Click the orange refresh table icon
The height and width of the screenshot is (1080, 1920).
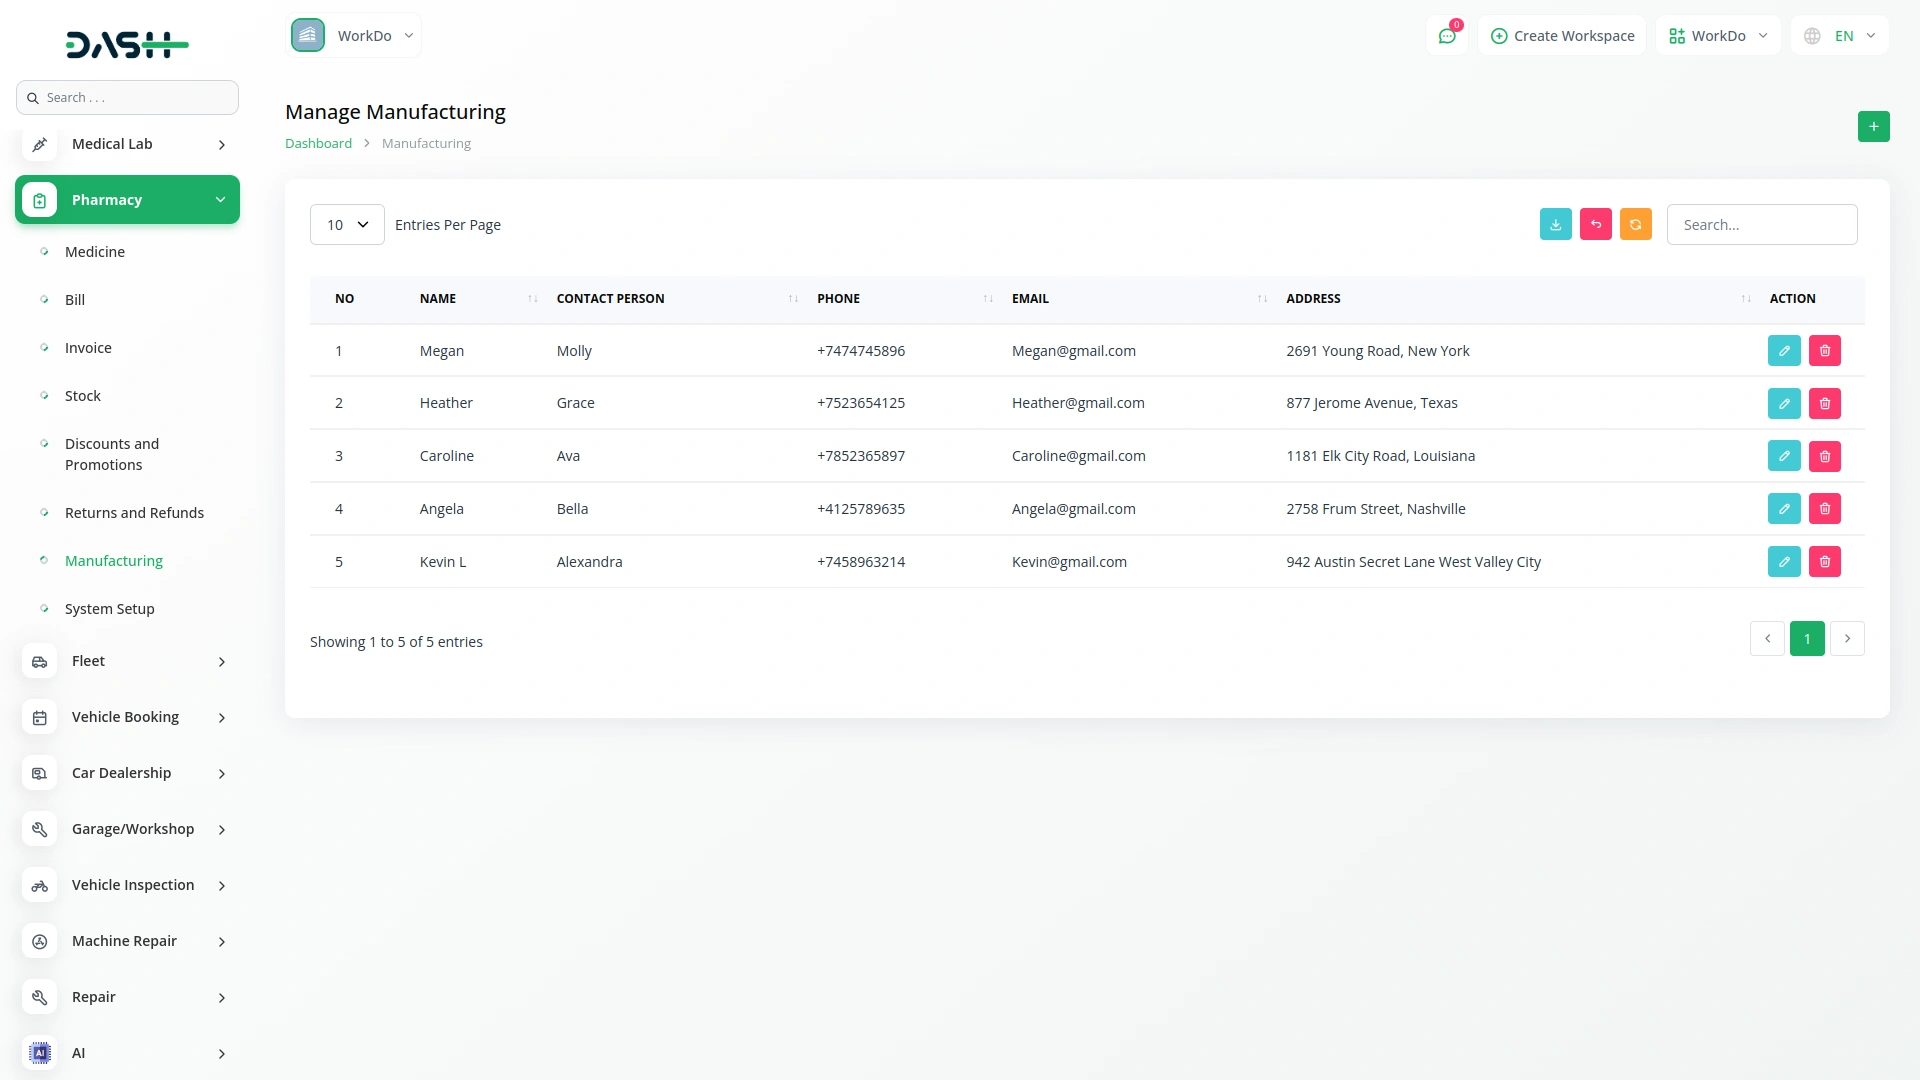pyautogui.click(x=1635, y=225)
